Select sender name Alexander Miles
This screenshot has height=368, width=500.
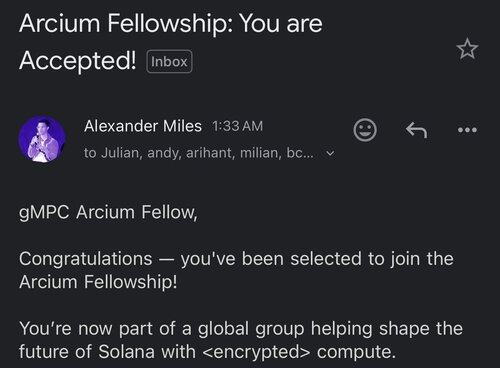tap(143, 126)
